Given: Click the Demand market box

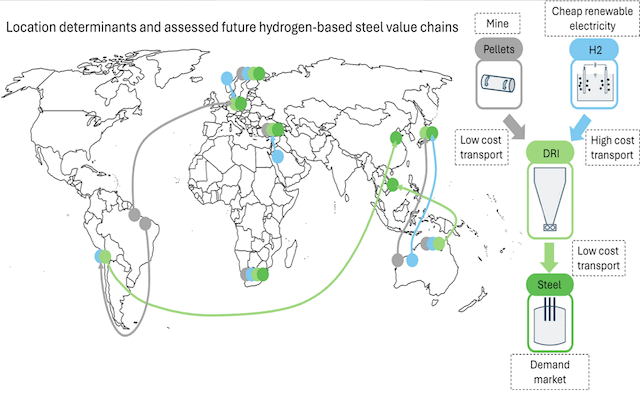Looking at the screenshot, I should click(x=549, y=372).
